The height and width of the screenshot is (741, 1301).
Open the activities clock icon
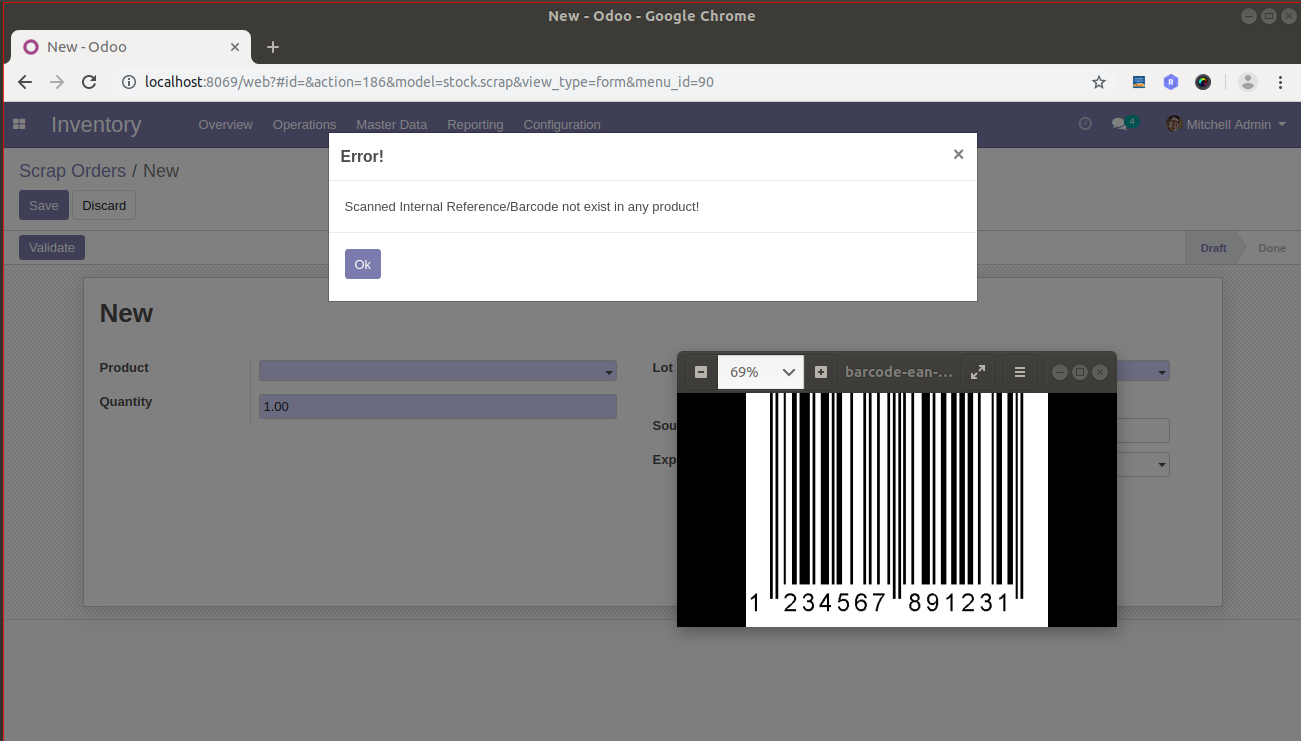coord(1085,123)
